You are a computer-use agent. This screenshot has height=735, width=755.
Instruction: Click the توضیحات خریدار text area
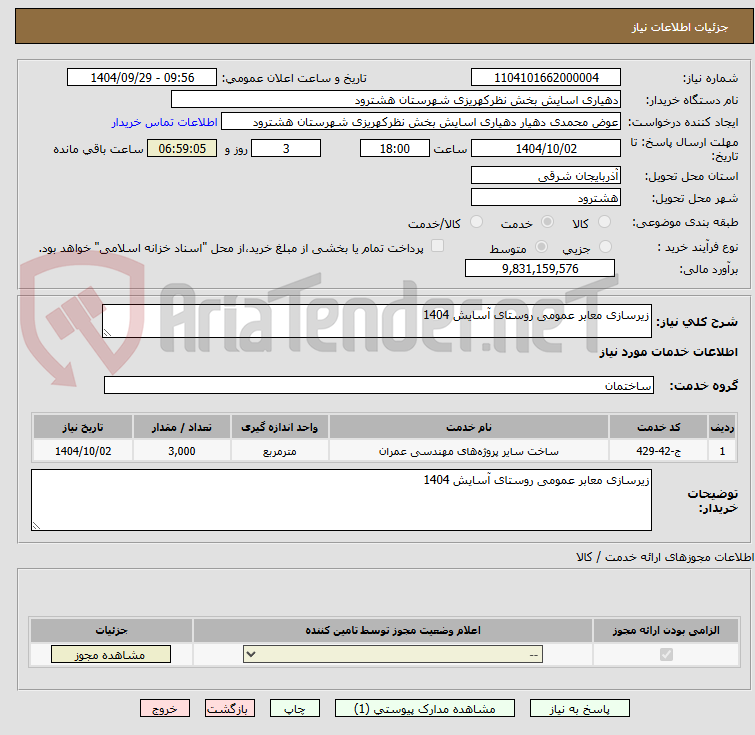point(341,500)
